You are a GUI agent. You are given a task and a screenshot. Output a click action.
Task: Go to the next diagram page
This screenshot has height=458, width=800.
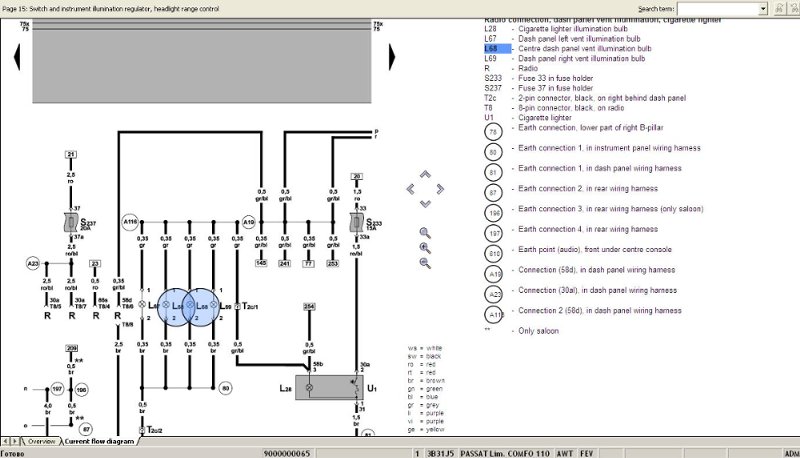pos(392,57)
